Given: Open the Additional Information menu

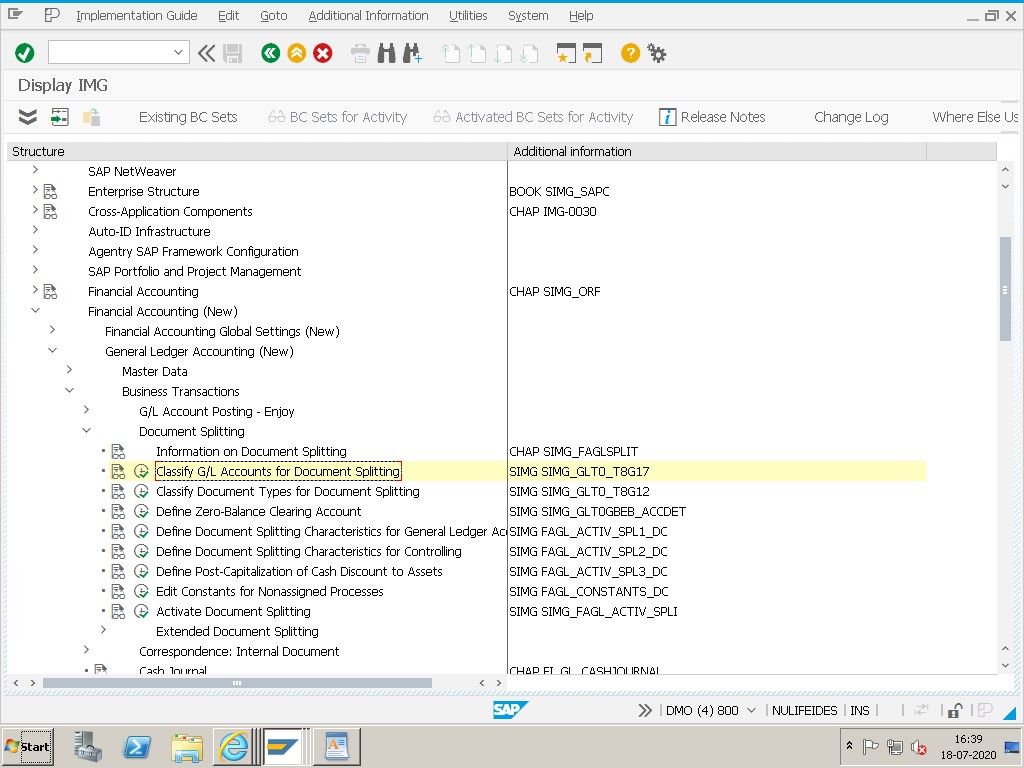Looking at the screenshot, I should click(x=368, y=16).
